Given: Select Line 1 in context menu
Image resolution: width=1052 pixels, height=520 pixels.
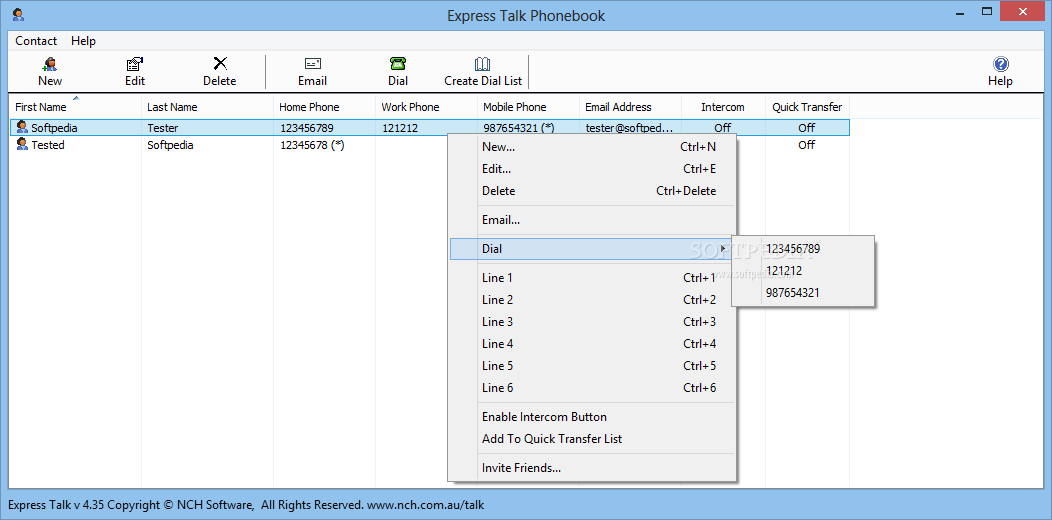Looking at the screenshot, I should coord(592,278).
